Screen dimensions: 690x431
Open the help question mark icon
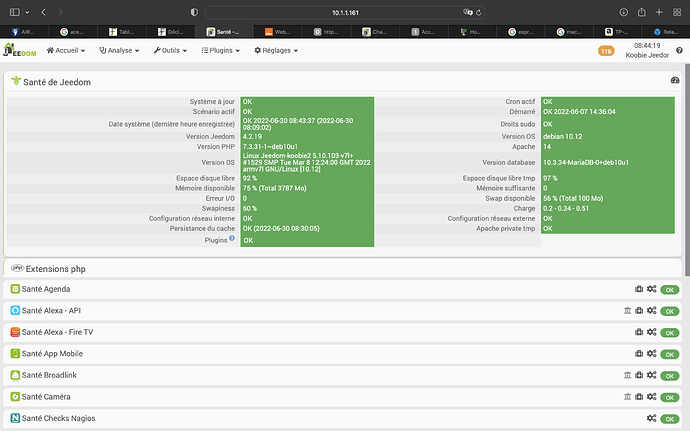pyautogui.click(x=679, y=51)
